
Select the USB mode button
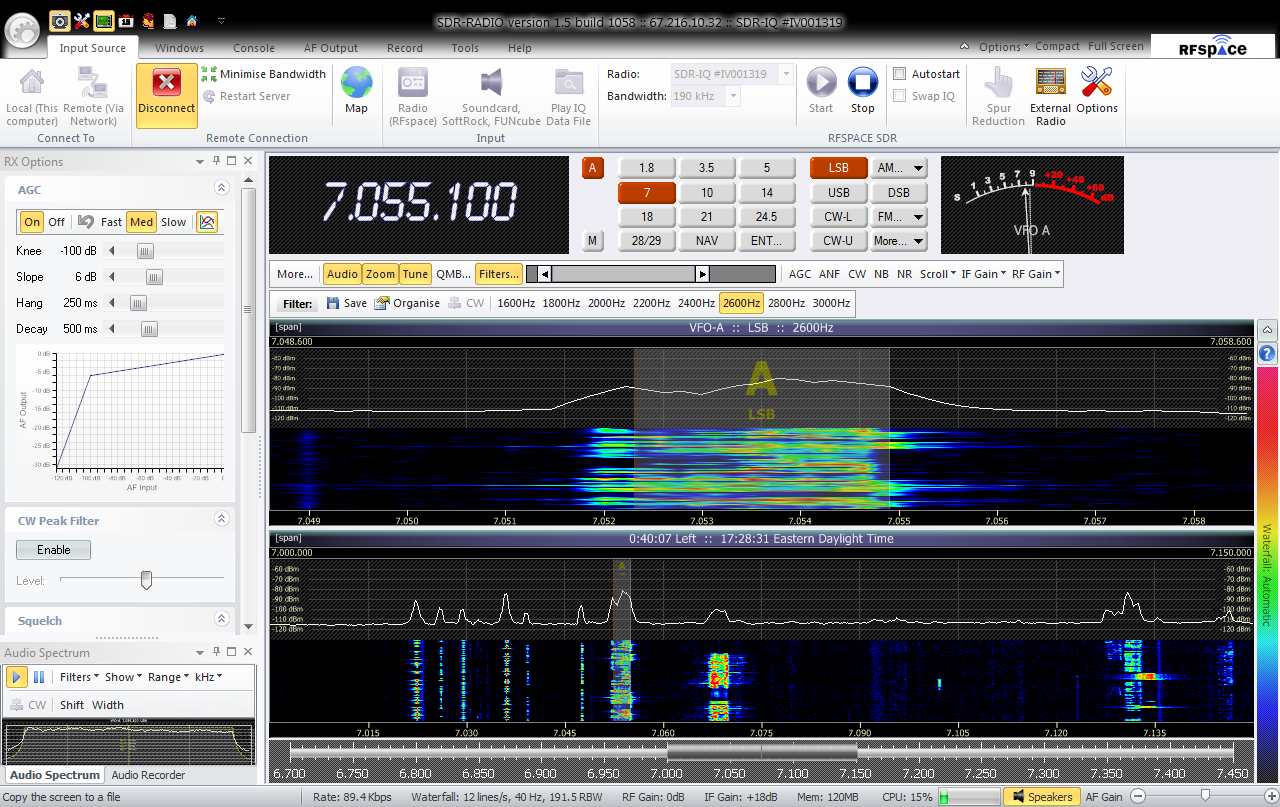(838, 192)
